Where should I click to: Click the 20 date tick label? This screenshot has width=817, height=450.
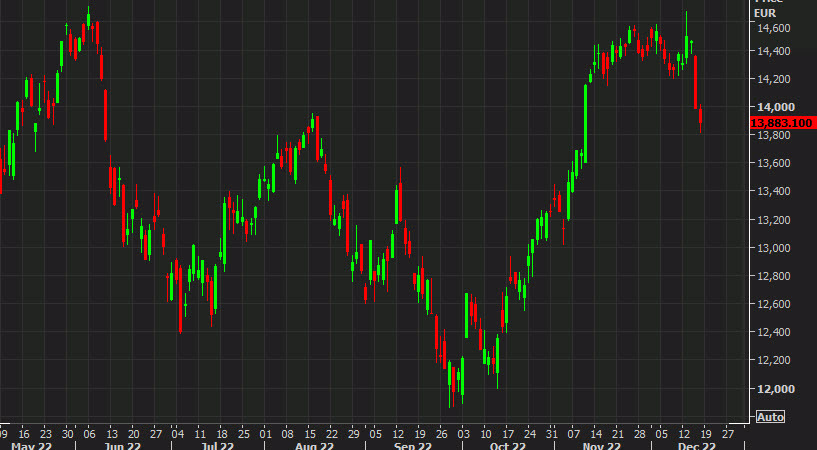coord(134,434)
